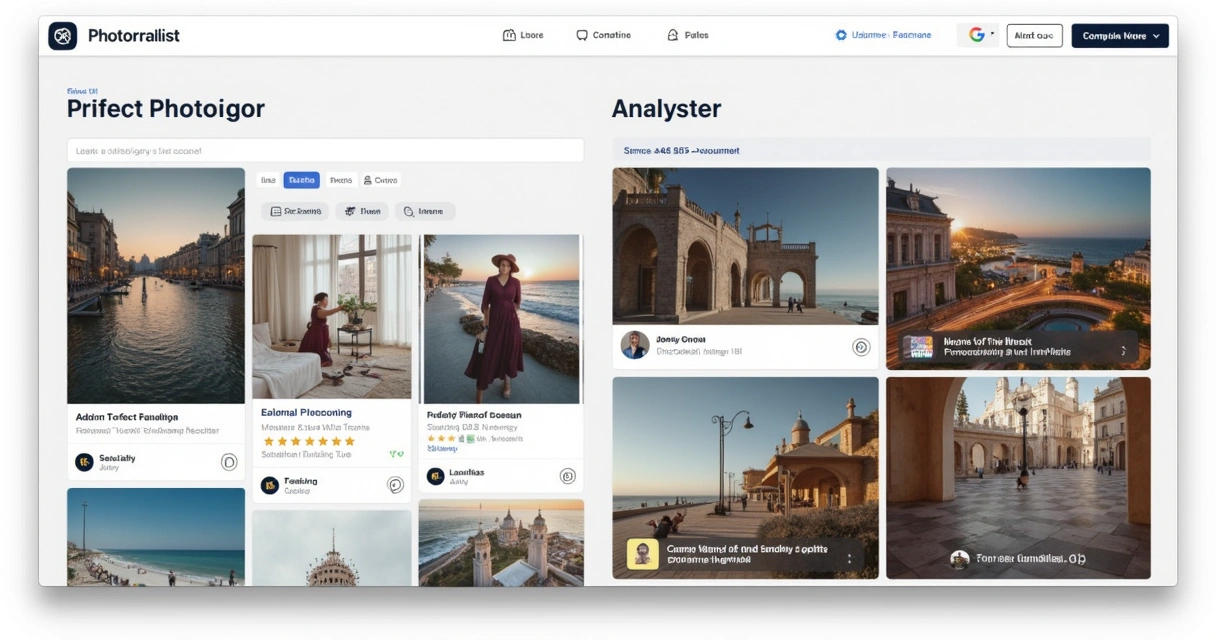Expand the chevron on coastal city overlay
This screenshot has width=1216, height=640.
(1123, 351)
